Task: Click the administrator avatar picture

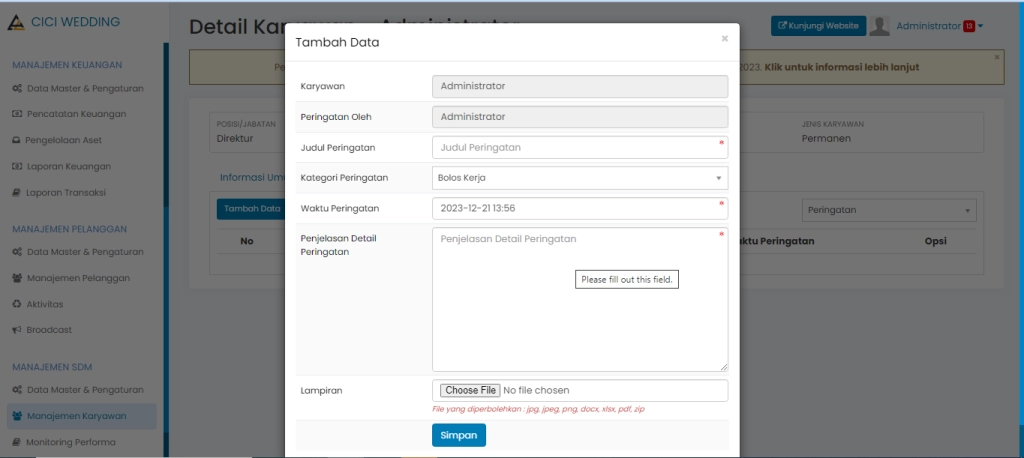Action: pos(880,26)
